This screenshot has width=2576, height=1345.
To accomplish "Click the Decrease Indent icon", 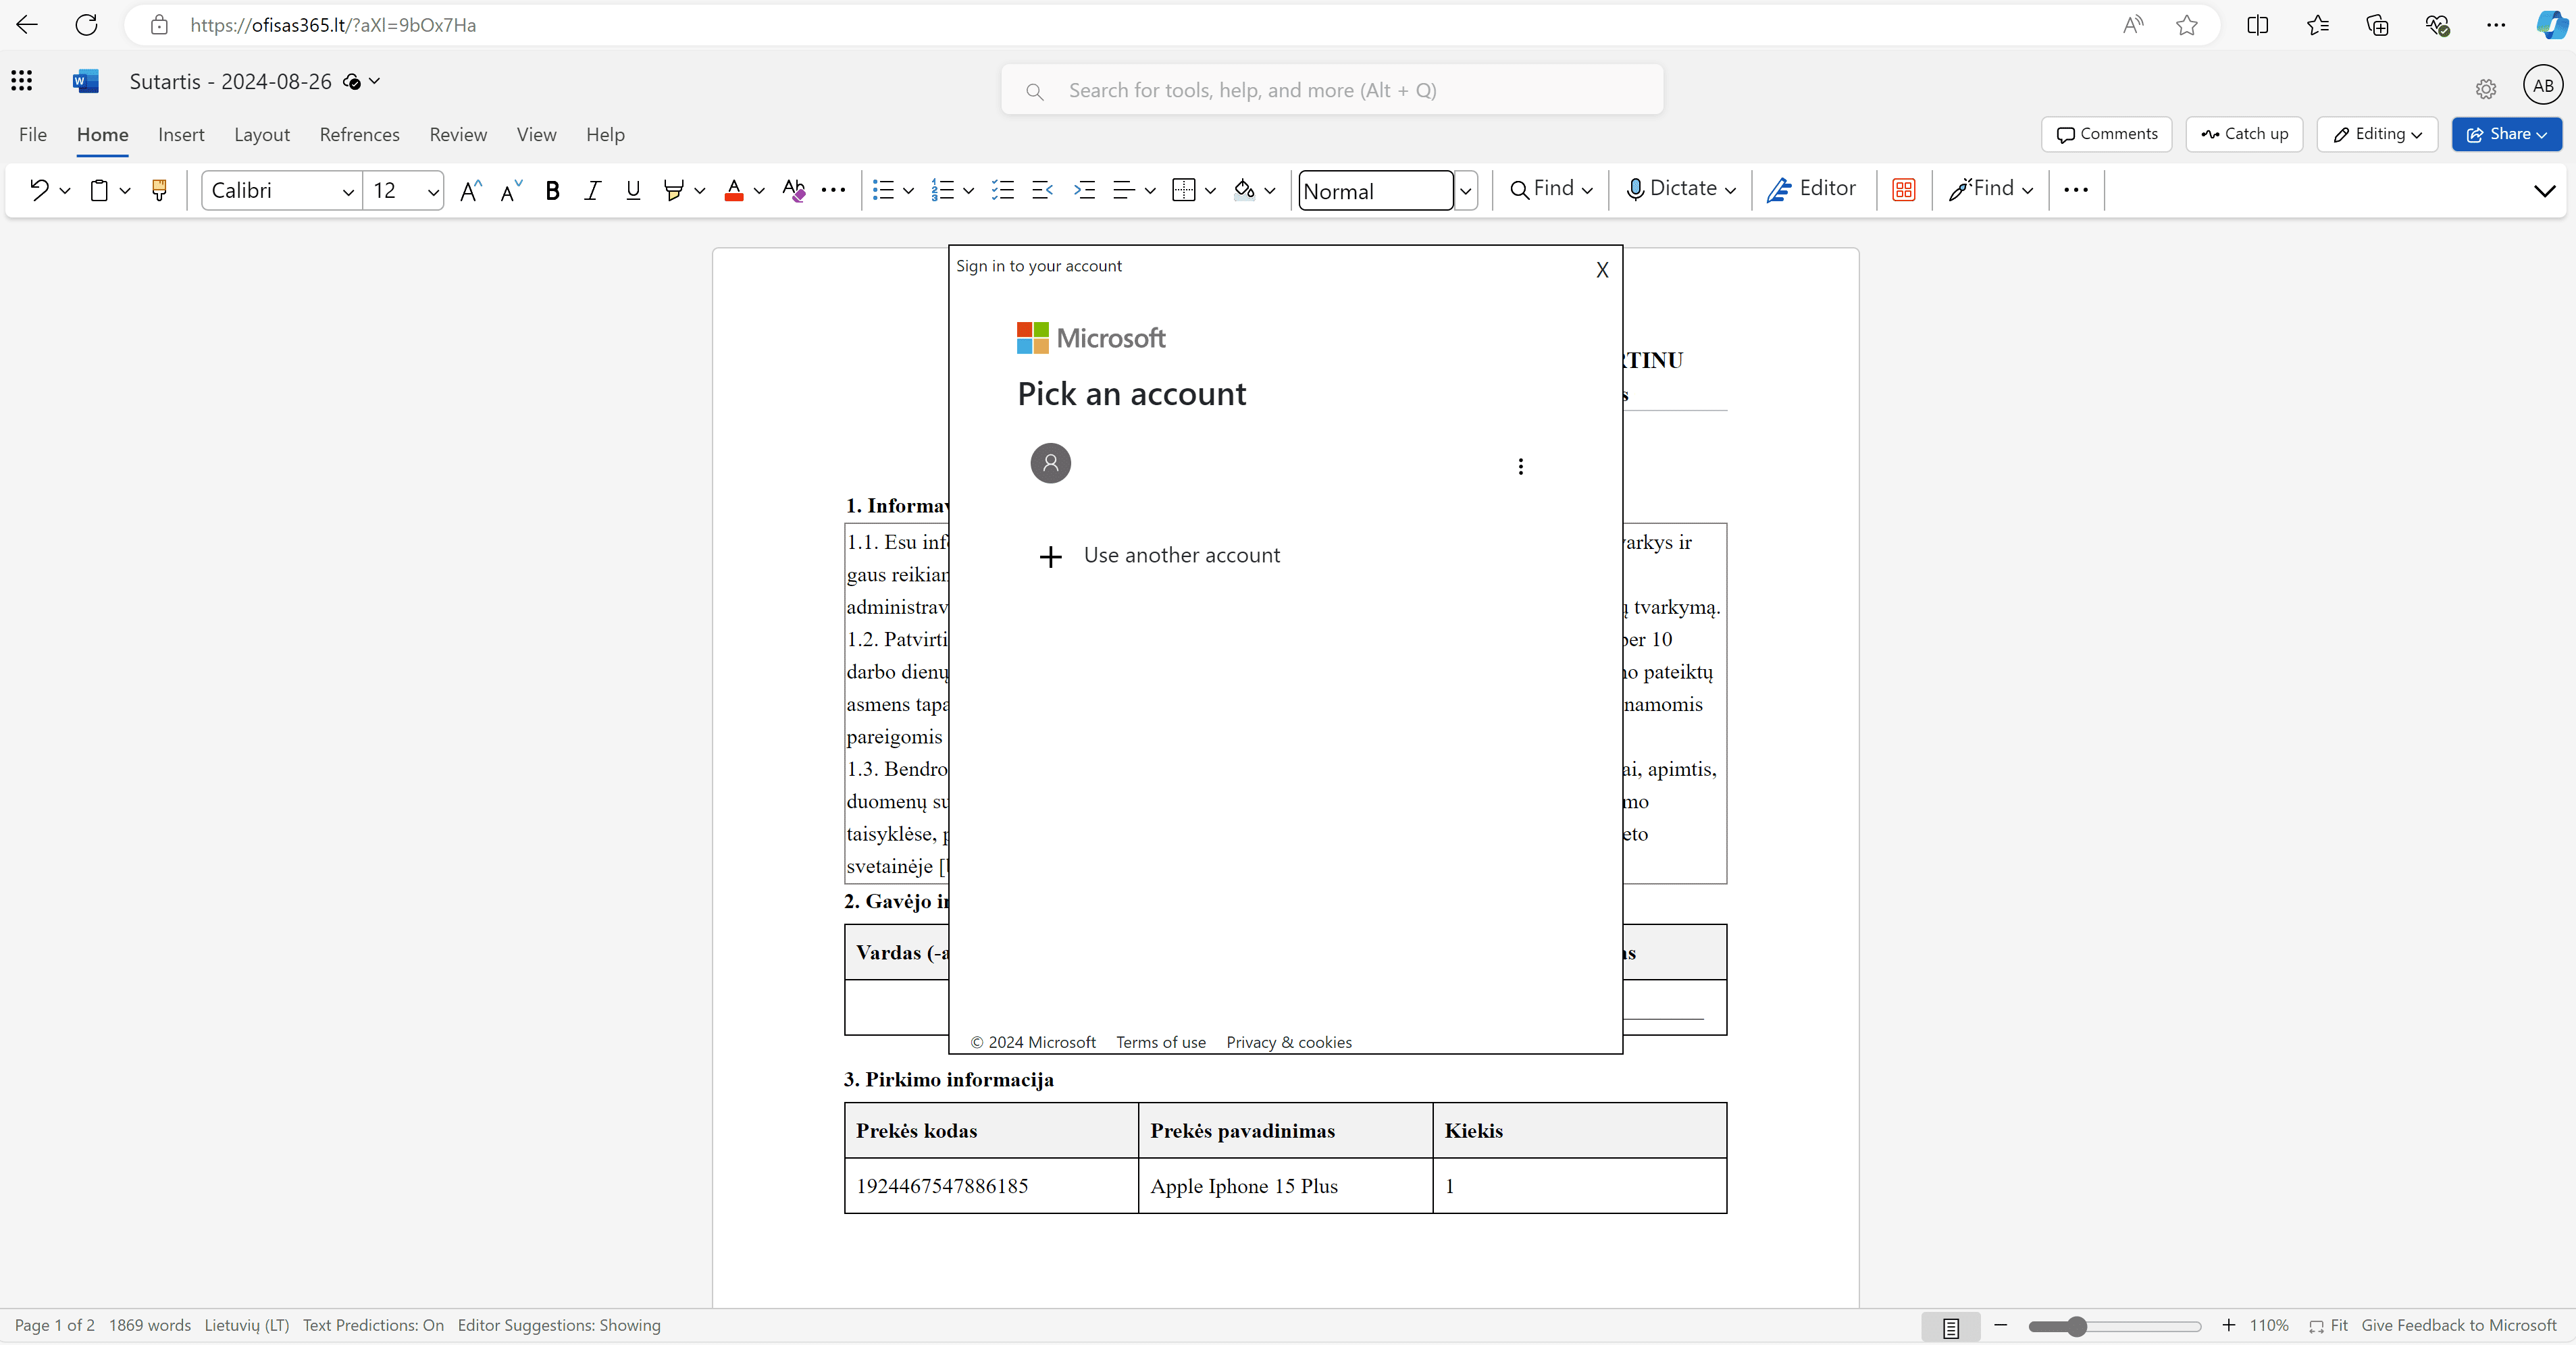I will coord(1042,190).
